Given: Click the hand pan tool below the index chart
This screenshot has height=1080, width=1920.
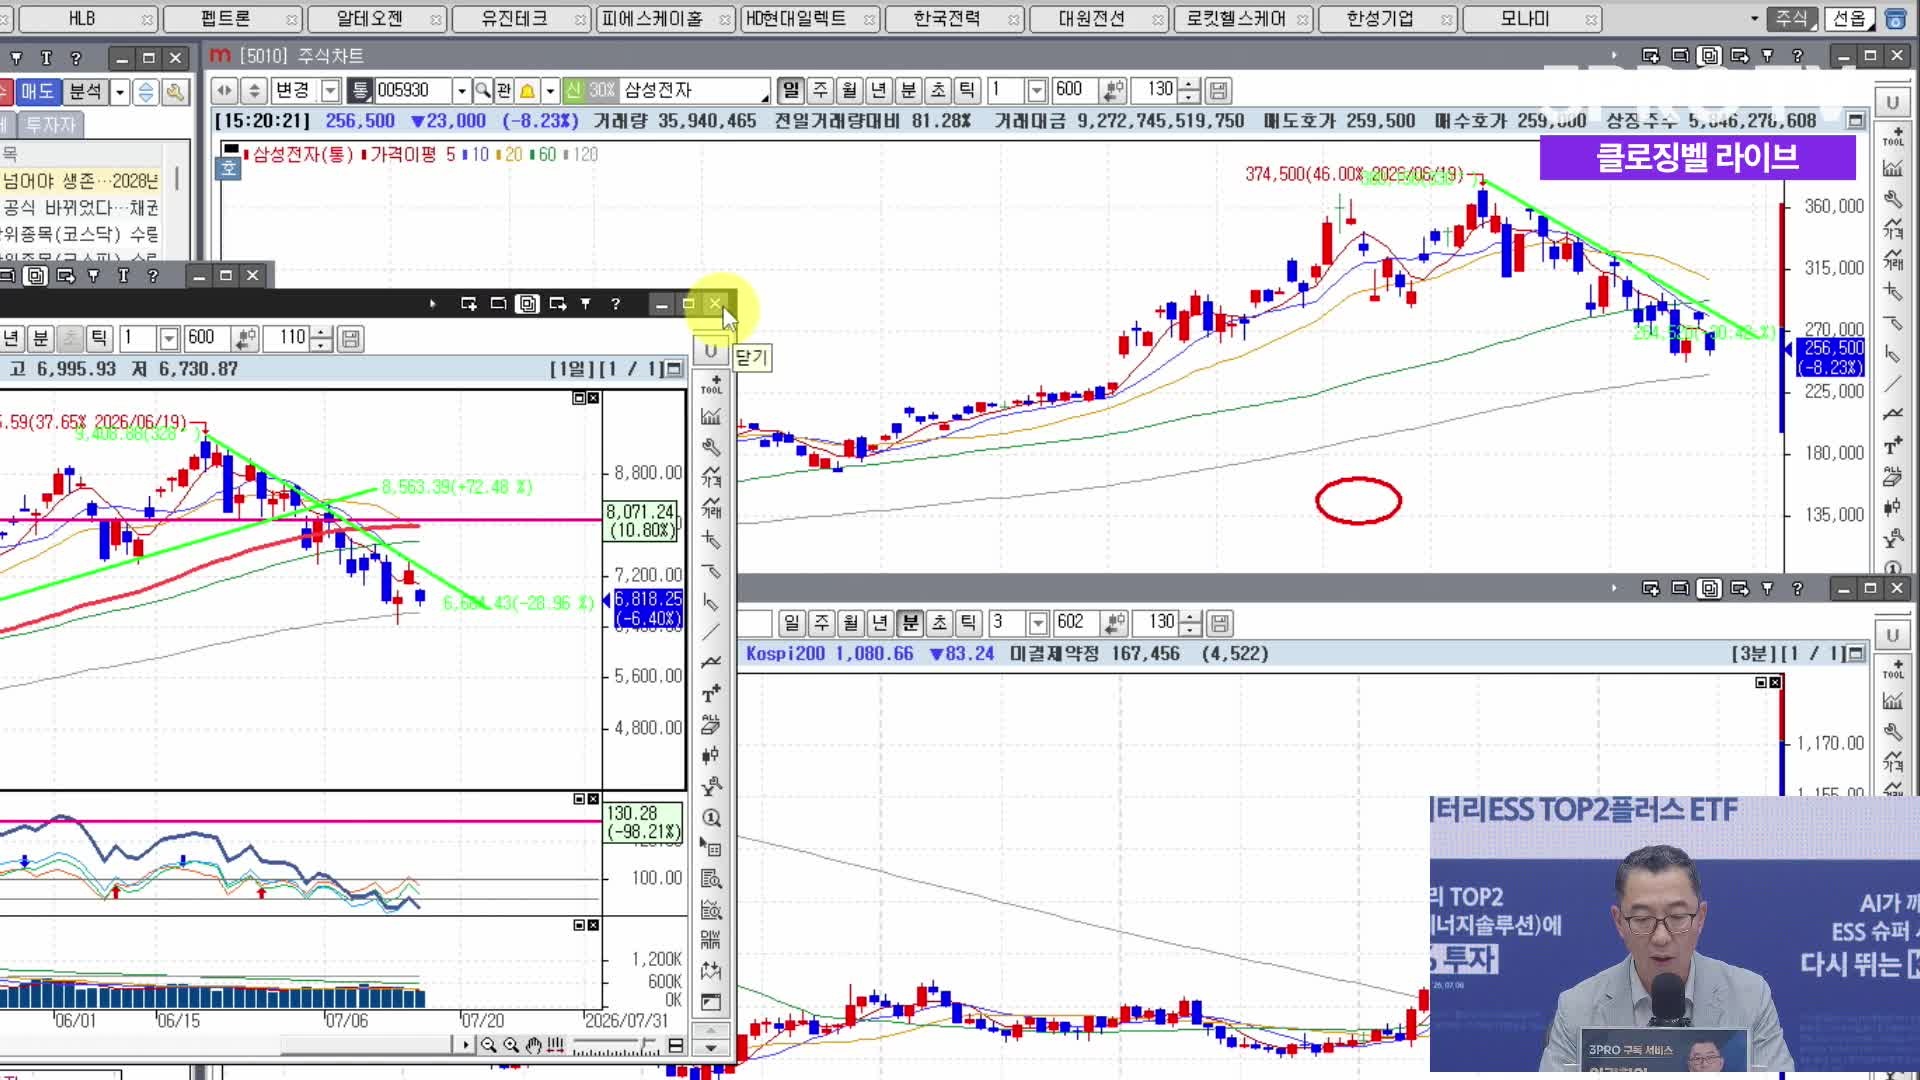Looking at the screenshot, I should point(533,1045).
